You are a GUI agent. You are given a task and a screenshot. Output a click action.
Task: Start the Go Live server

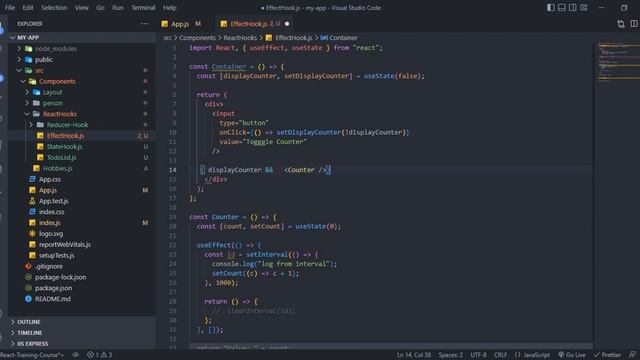[571, 355]
